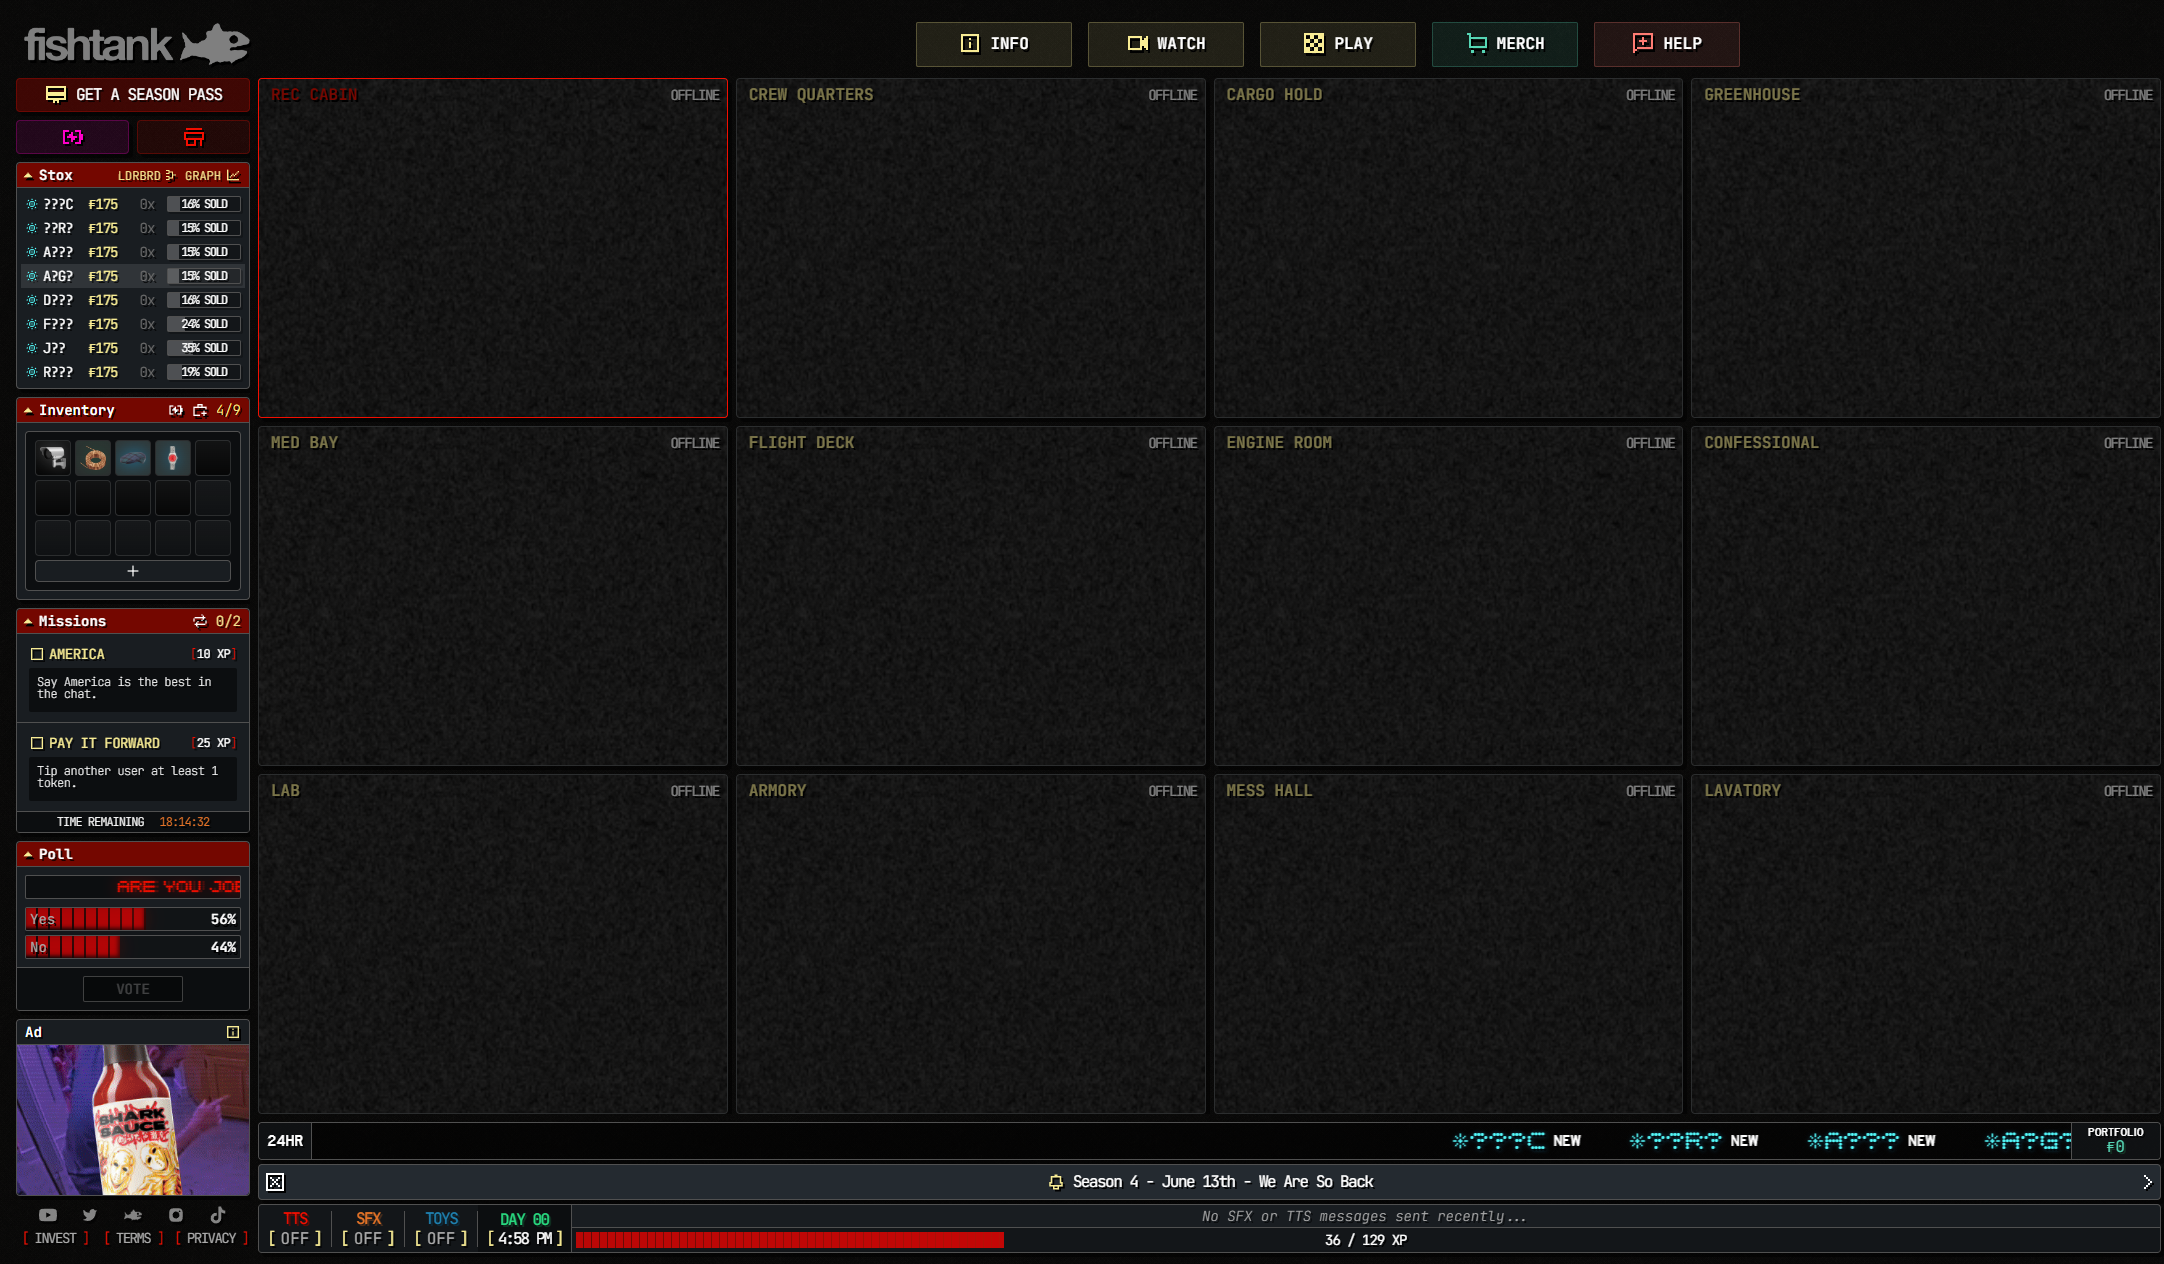Click the 24% SOLD bar for F???
The image size is (2164, 1264).
(204, 324)
